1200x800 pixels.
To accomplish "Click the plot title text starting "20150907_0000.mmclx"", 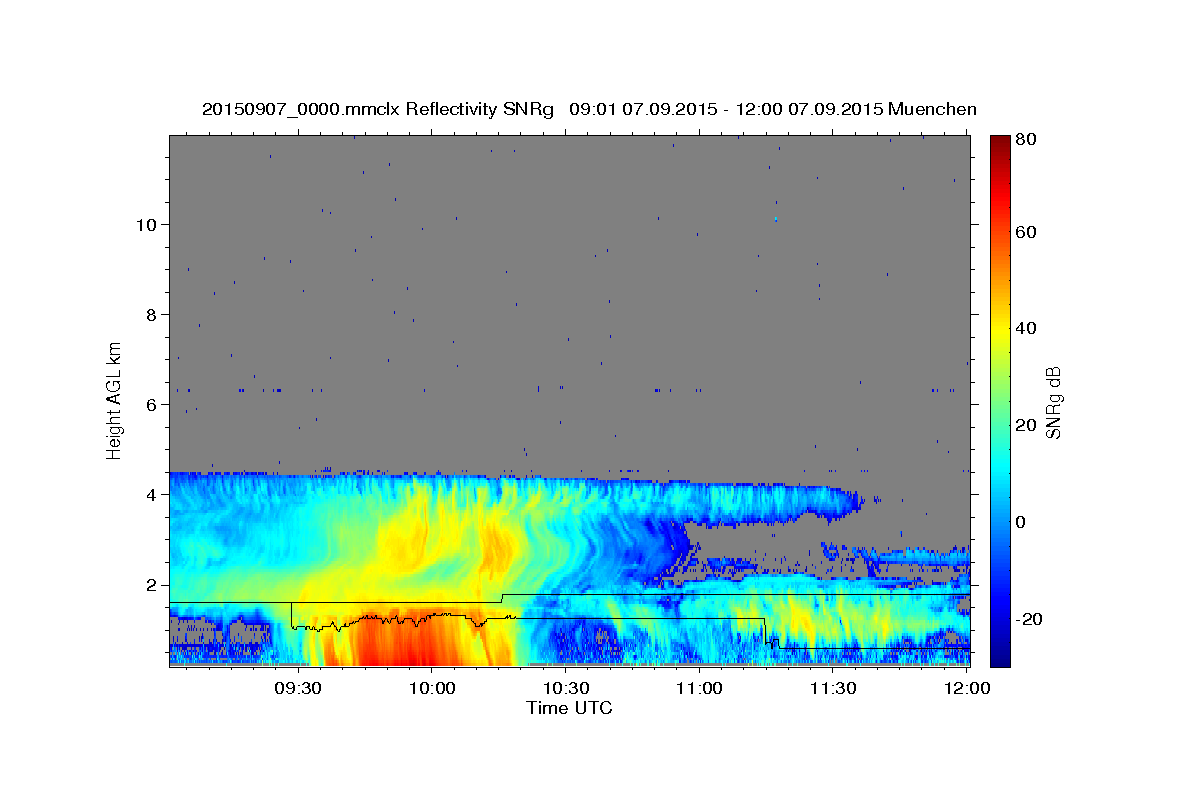I will click(589, 109).
